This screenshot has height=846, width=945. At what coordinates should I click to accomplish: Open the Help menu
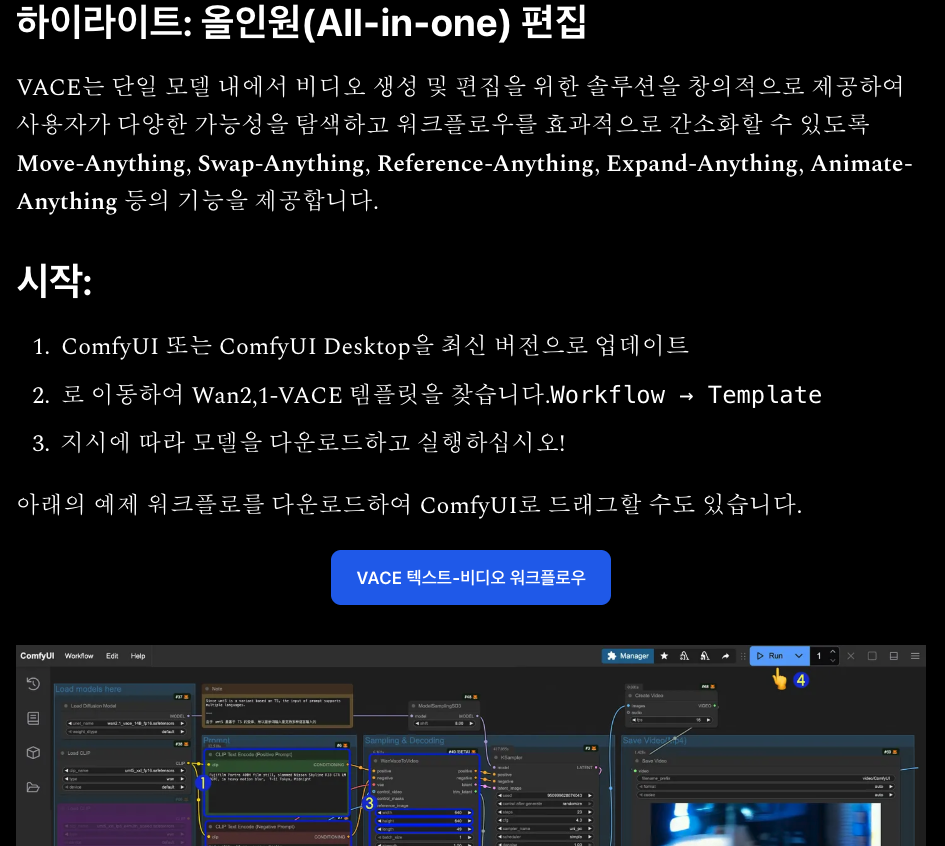[x=138, y=656]
